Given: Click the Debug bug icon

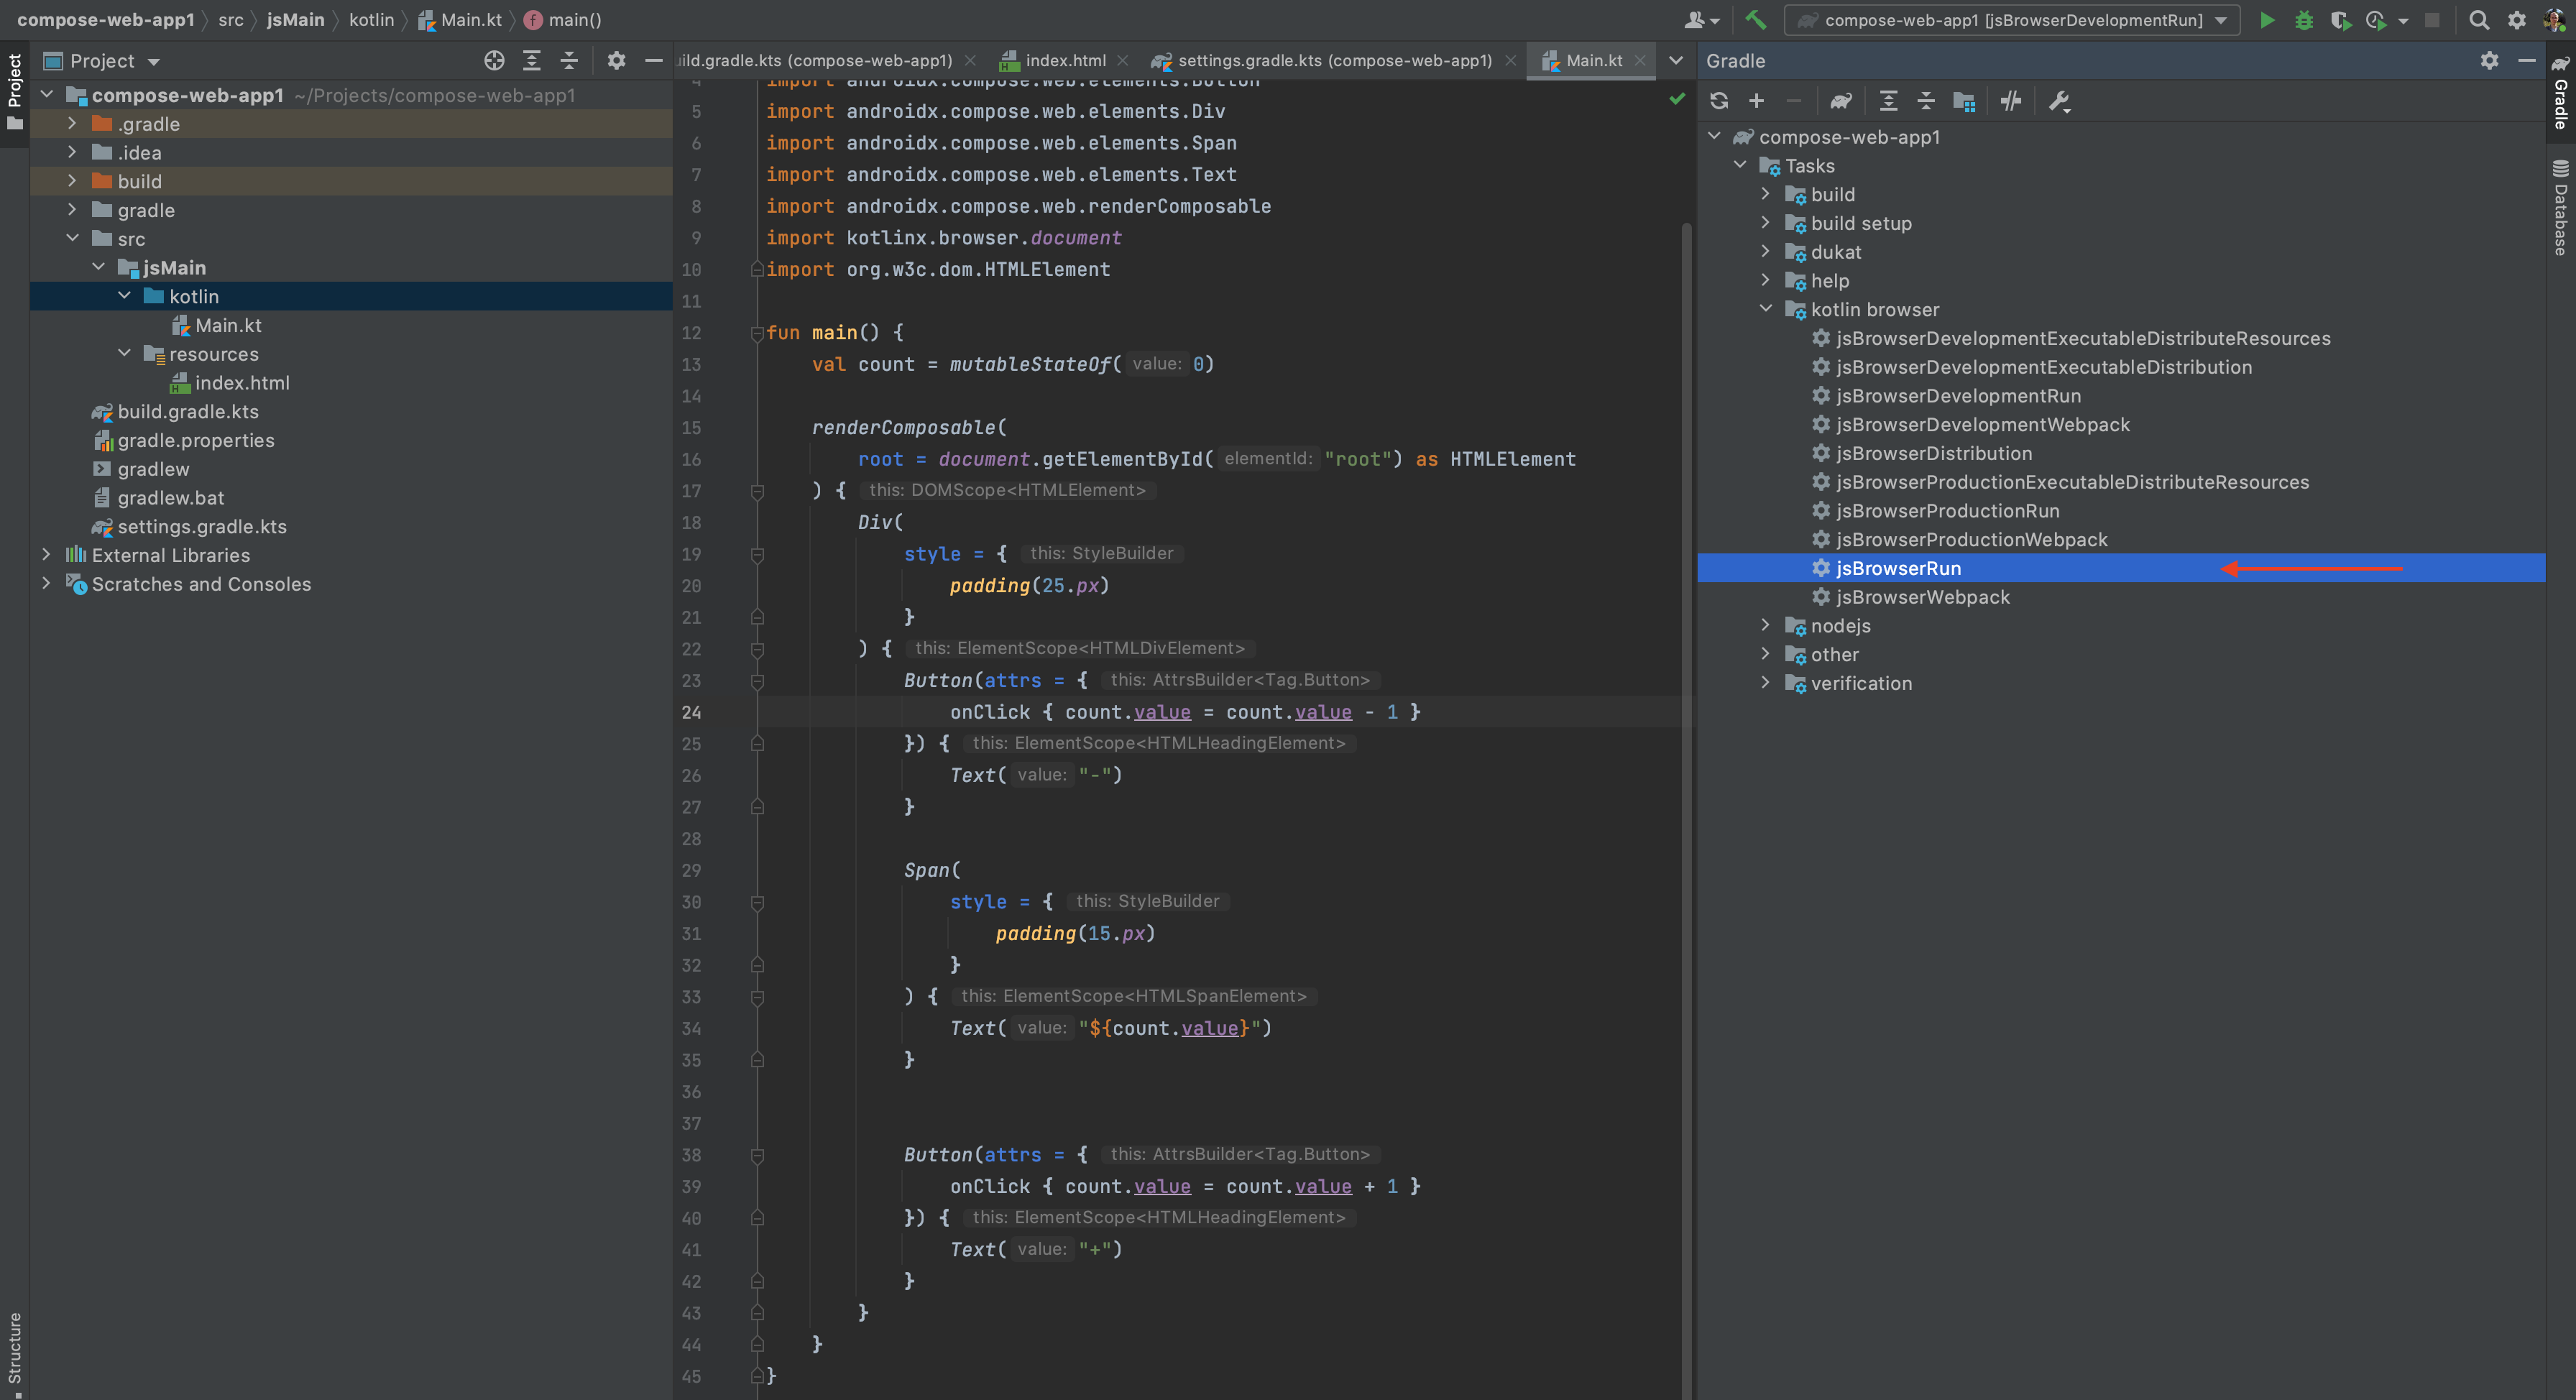Looking at the screenshot, I should point(2304,20).
